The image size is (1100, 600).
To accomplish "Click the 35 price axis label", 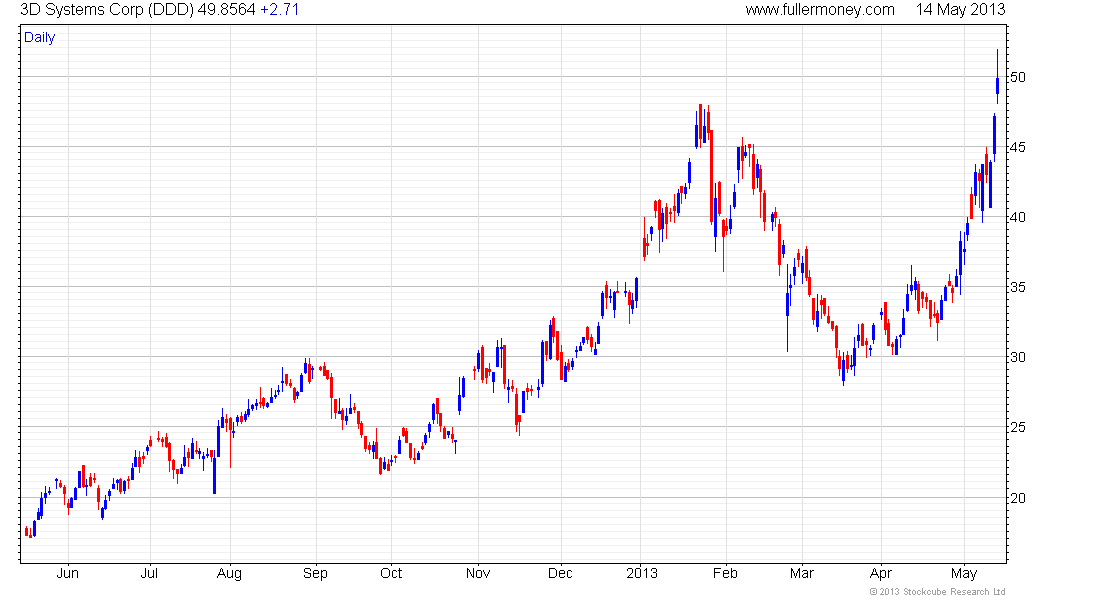I will [1017, 287].
